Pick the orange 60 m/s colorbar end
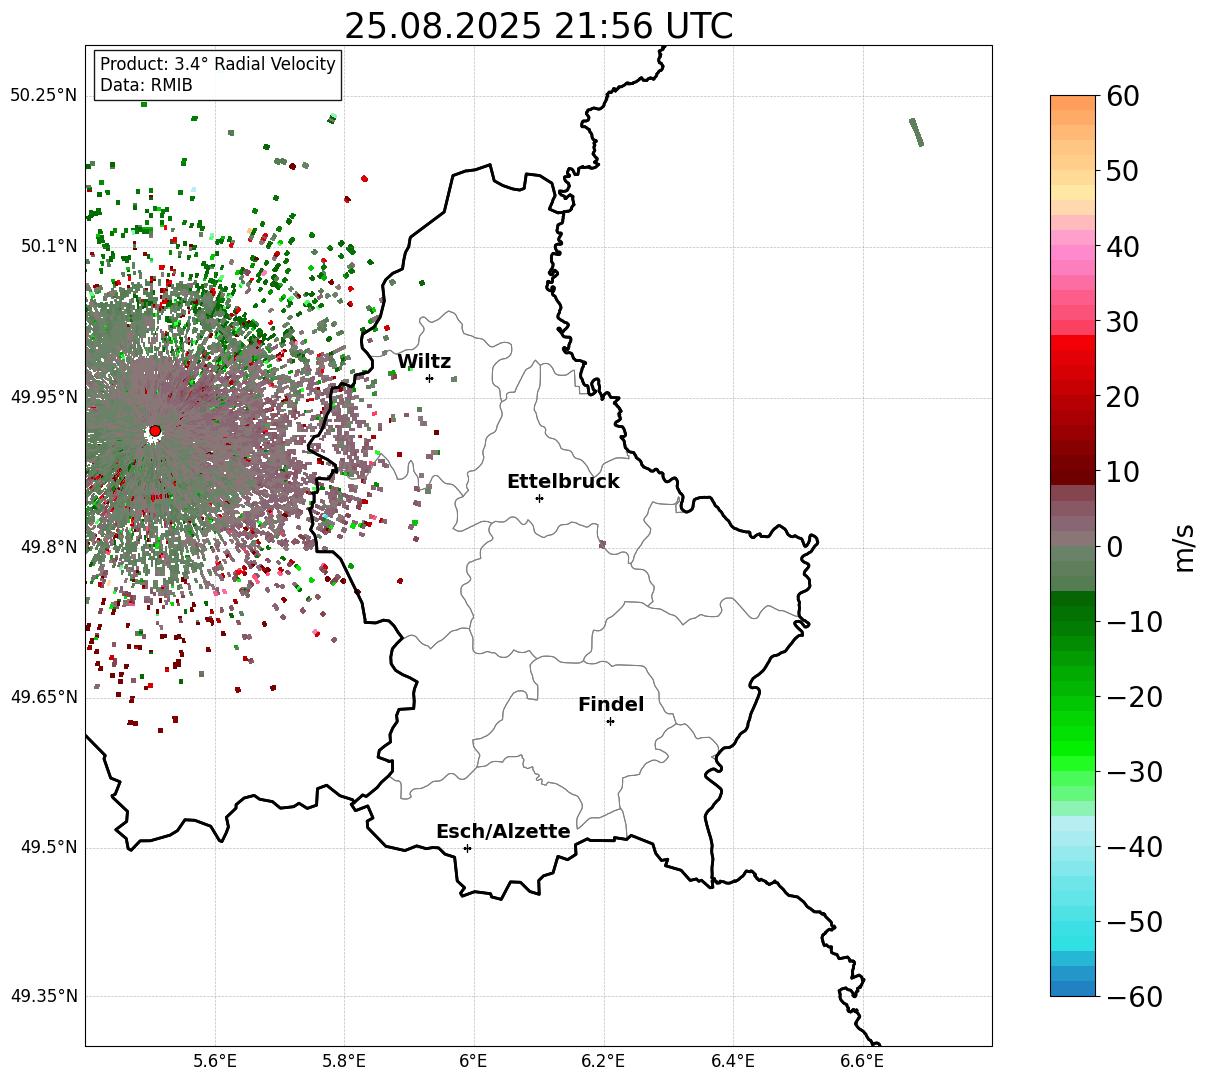1207x1081 pixels. tap(1073, 103)
